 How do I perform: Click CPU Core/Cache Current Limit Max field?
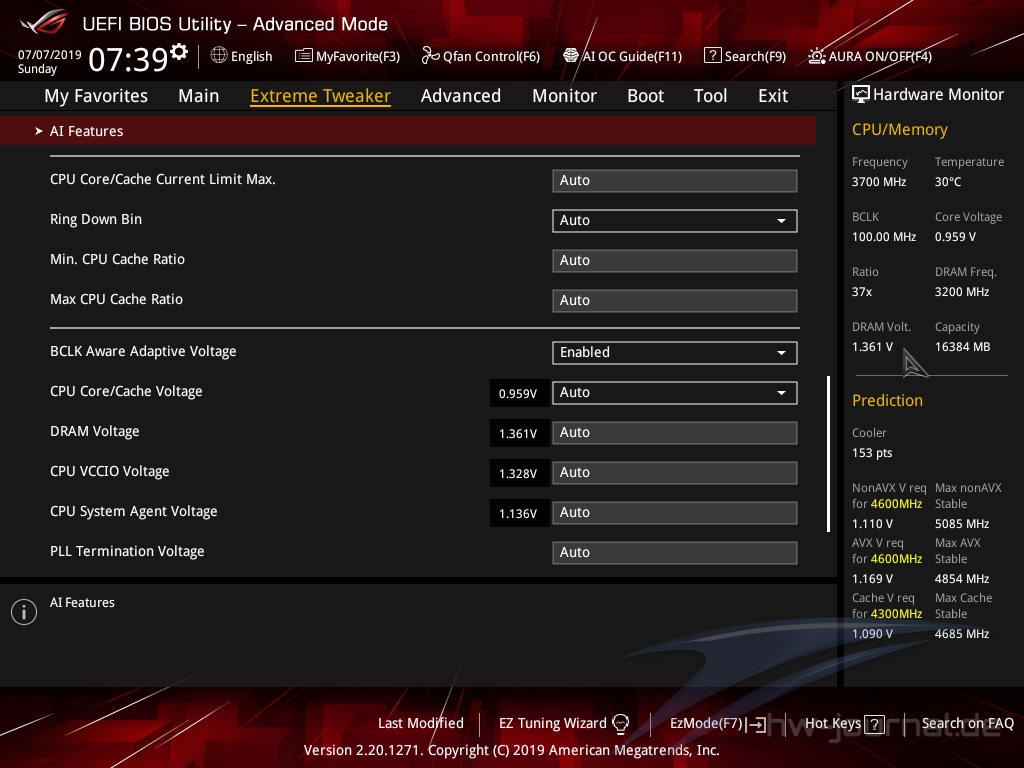click(x=675, y=181)
